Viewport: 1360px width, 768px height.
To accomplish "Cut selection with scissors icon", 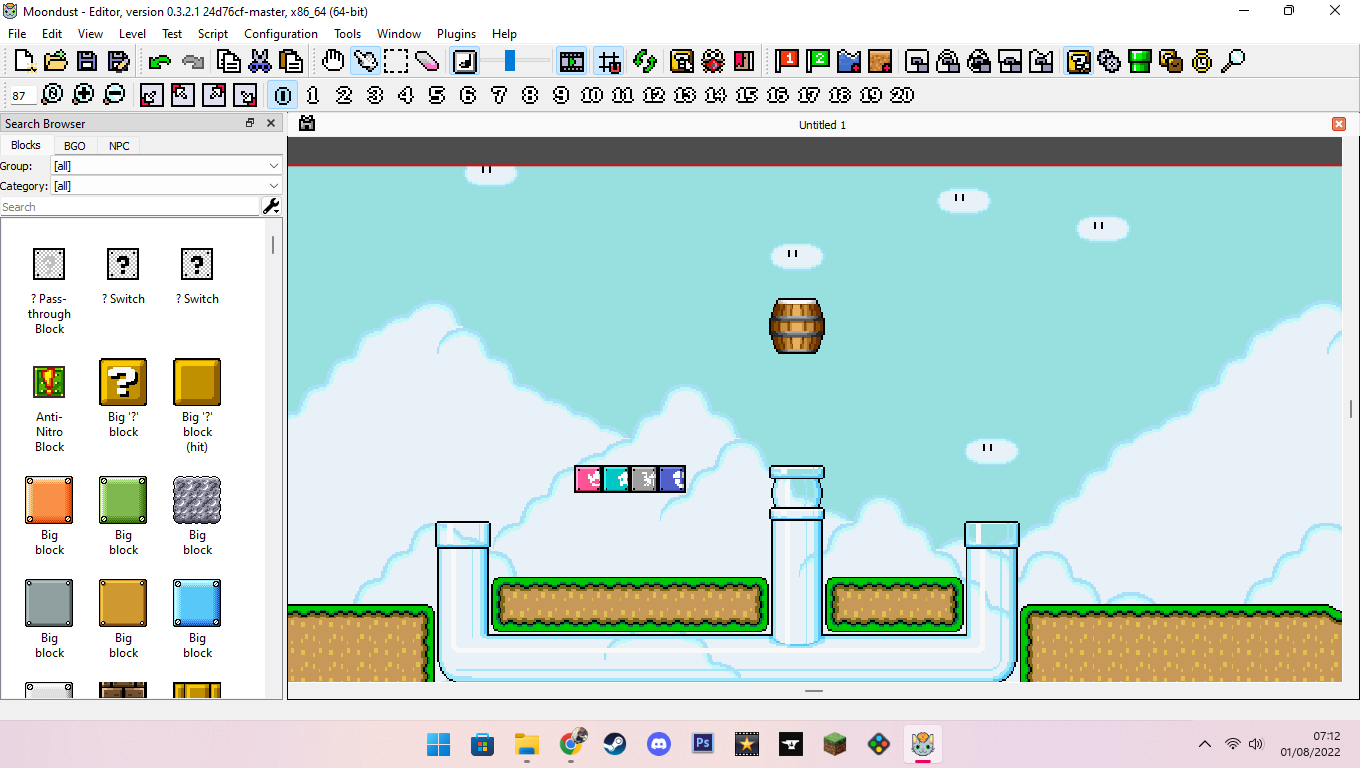I will [260, 62].
